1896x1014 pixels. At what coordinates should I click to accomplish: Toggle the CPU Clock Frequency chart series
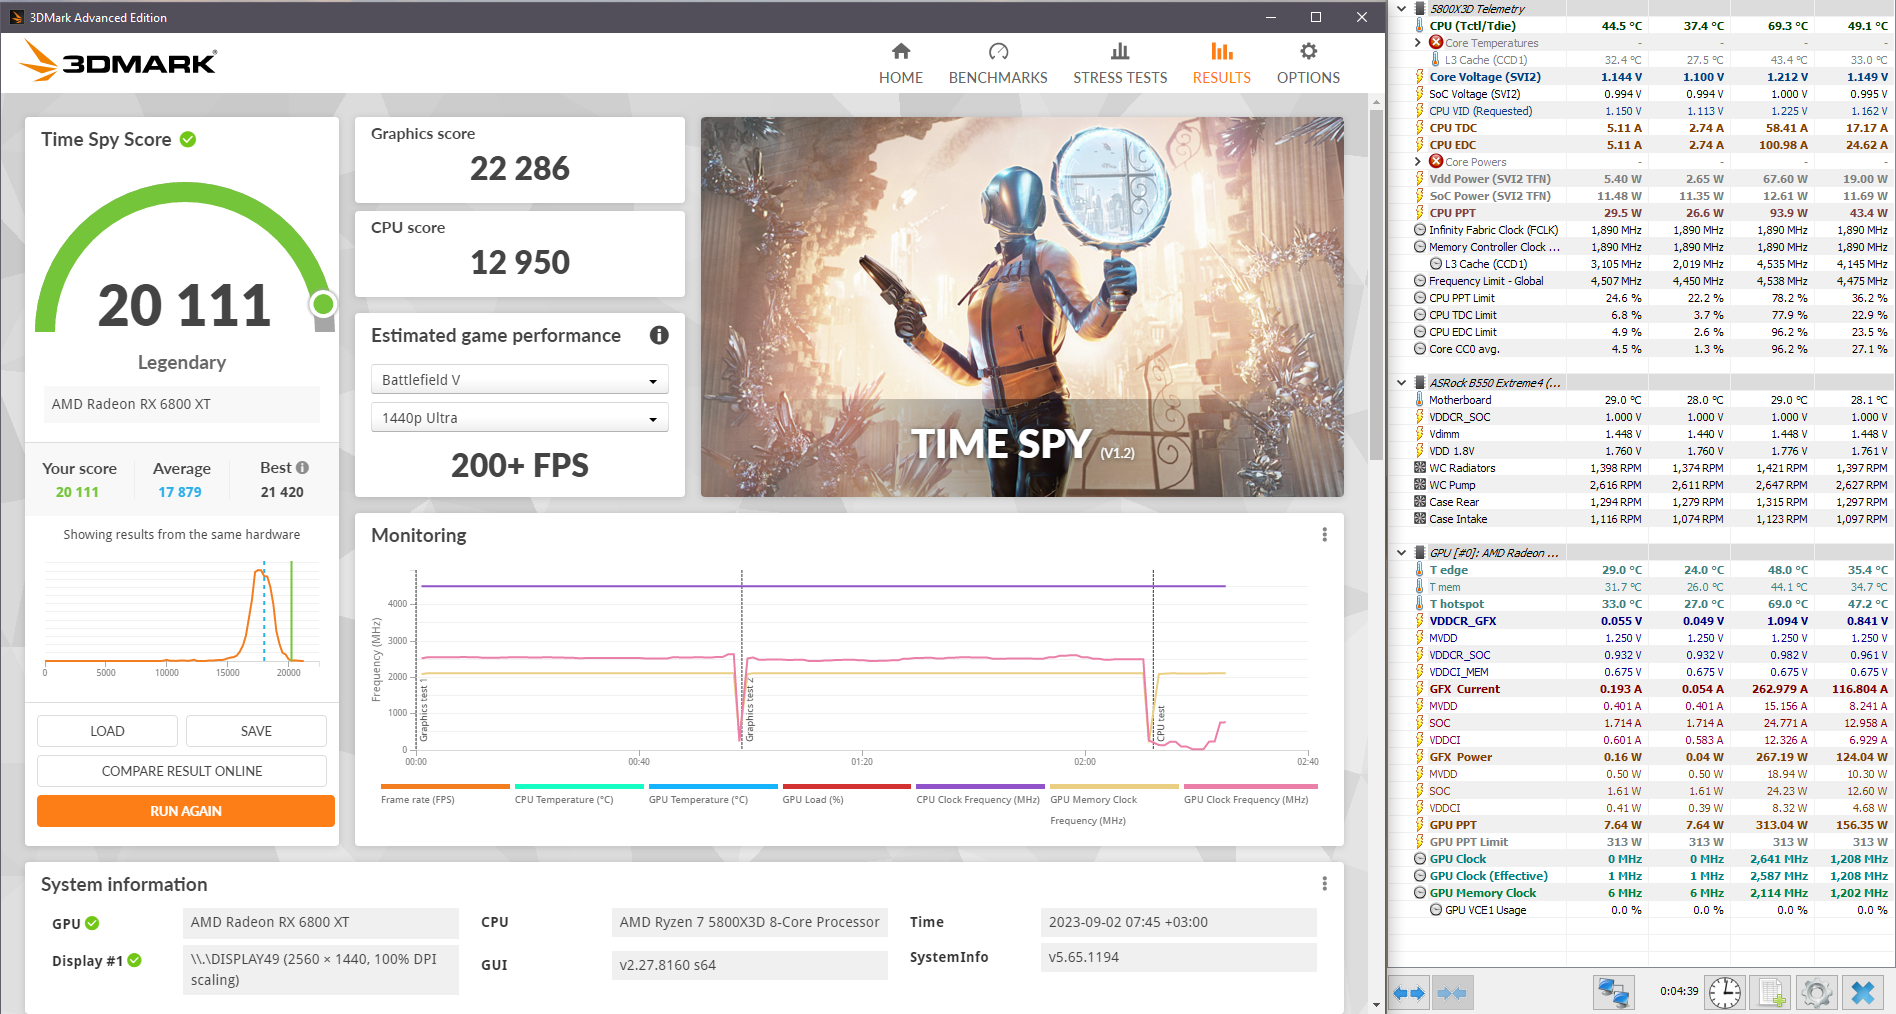tap(980, 794)
